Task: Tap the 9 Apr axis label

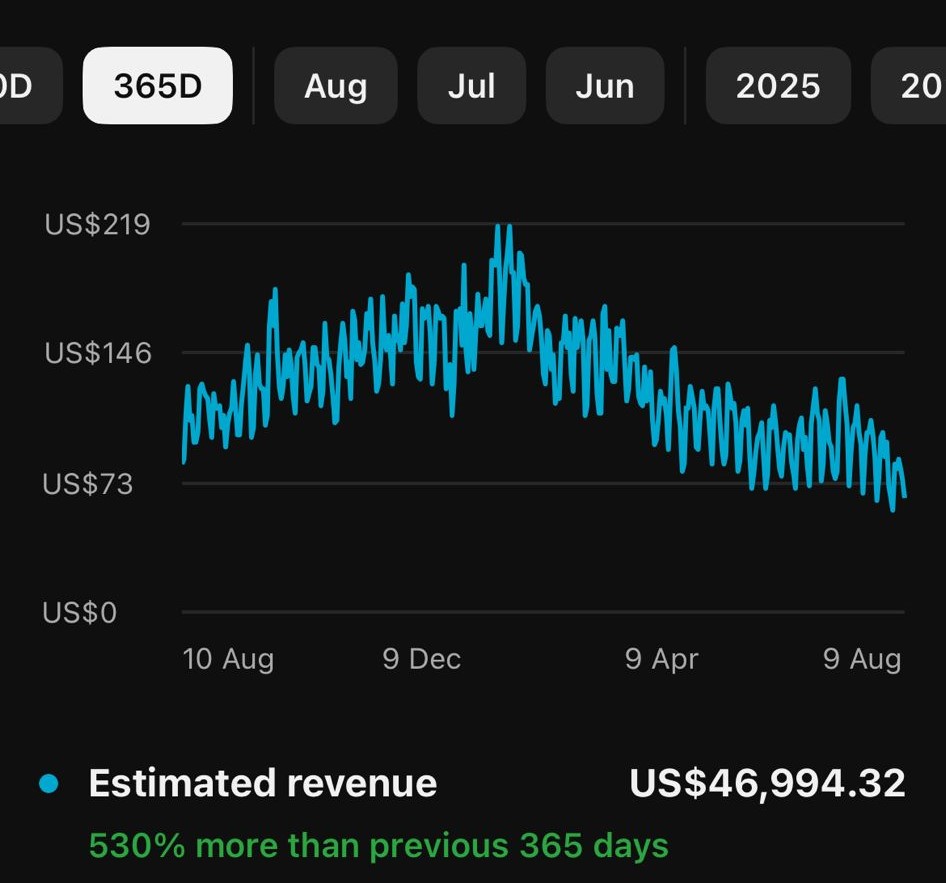Action: 661,659
